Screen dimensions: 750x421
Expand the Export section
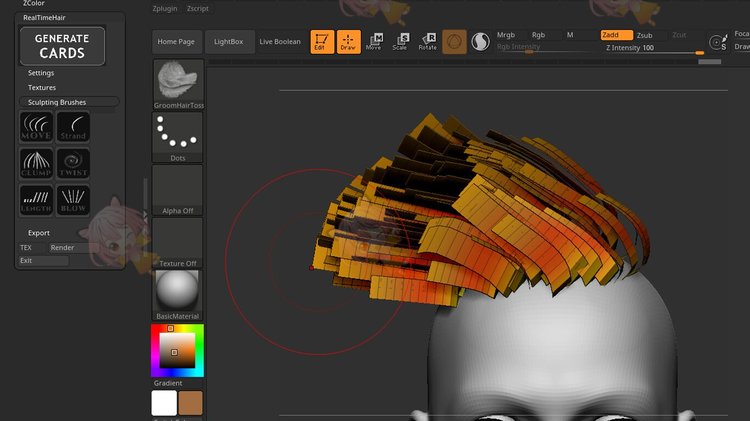pyautogui.click(x=39, y=233)
